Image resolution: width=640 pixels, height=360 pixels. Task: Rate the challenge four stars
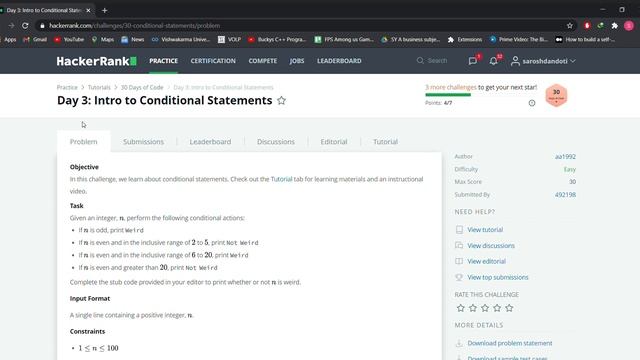497,308
